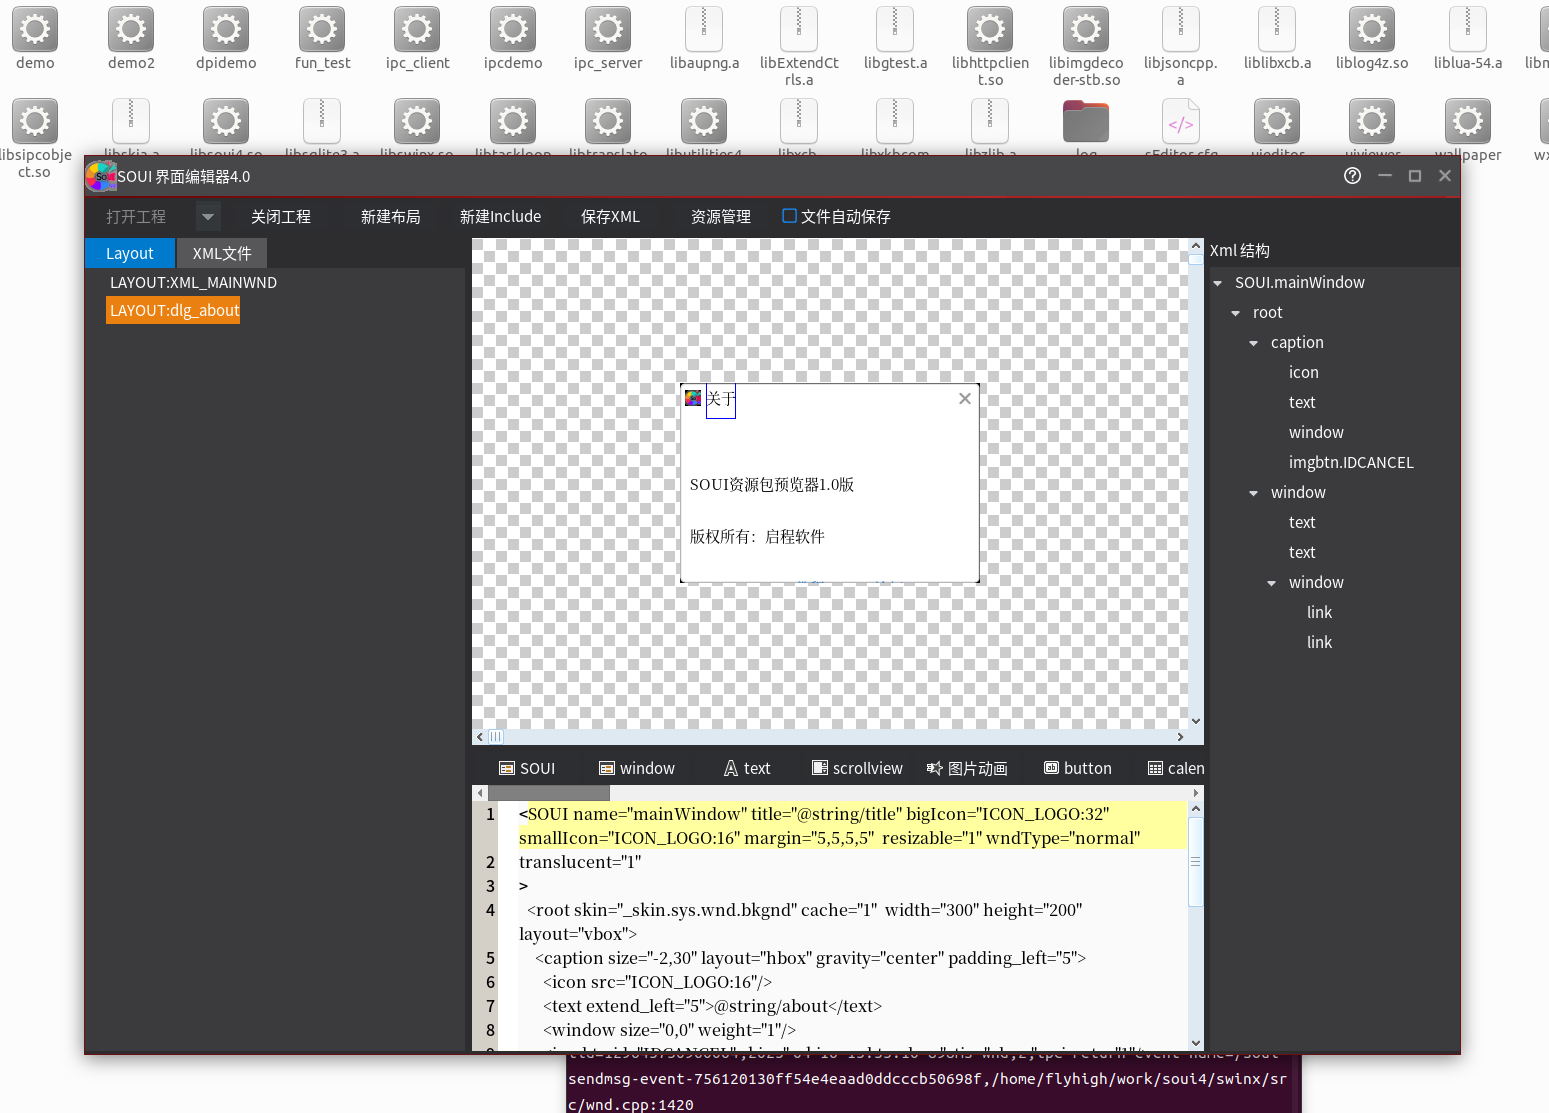
Task: Select the libimgdecoder-stb.so desktop icon
Action: pos(1086,29)
